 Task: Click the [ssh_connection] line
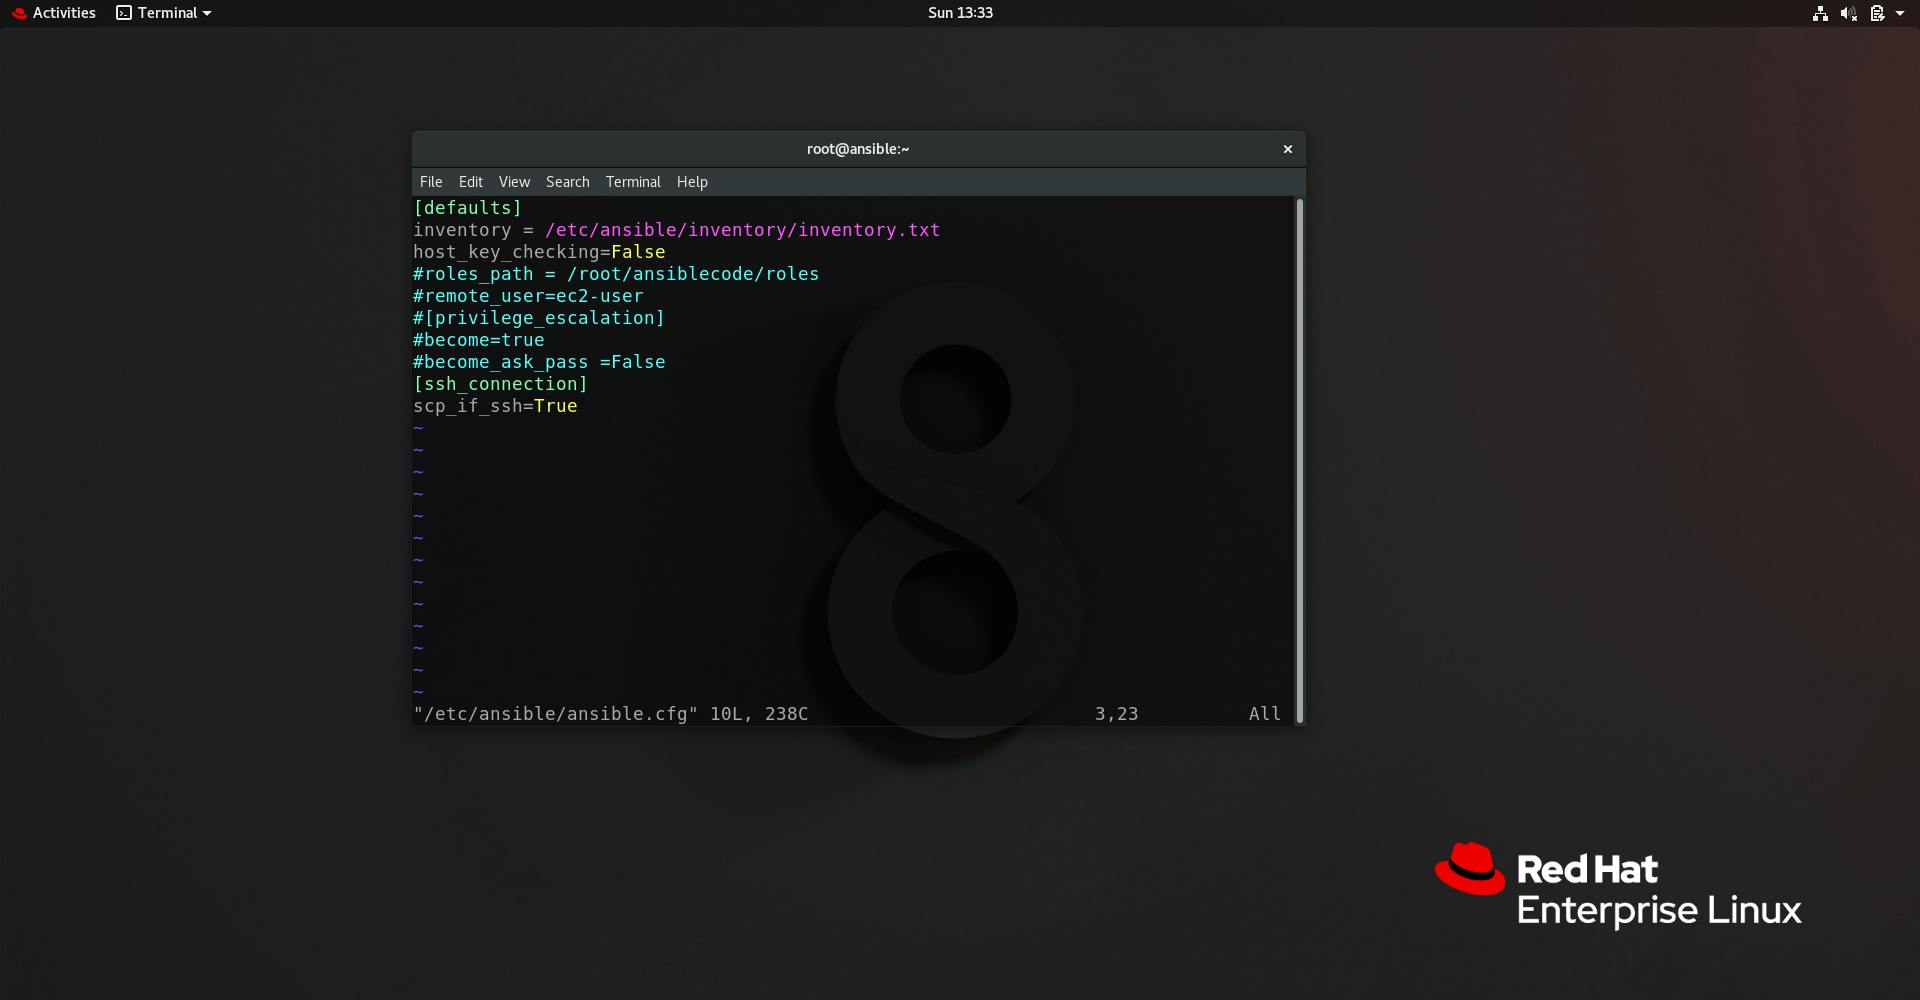[500, 384]
